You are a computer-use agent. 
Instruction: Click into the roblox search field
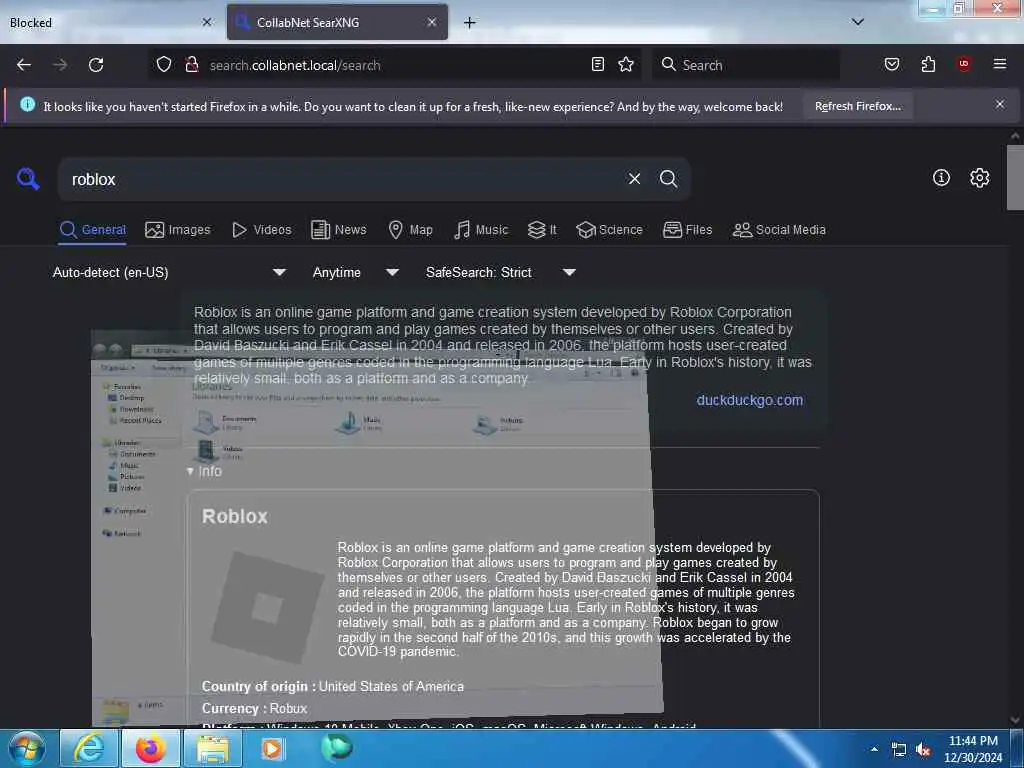point(340,179)
